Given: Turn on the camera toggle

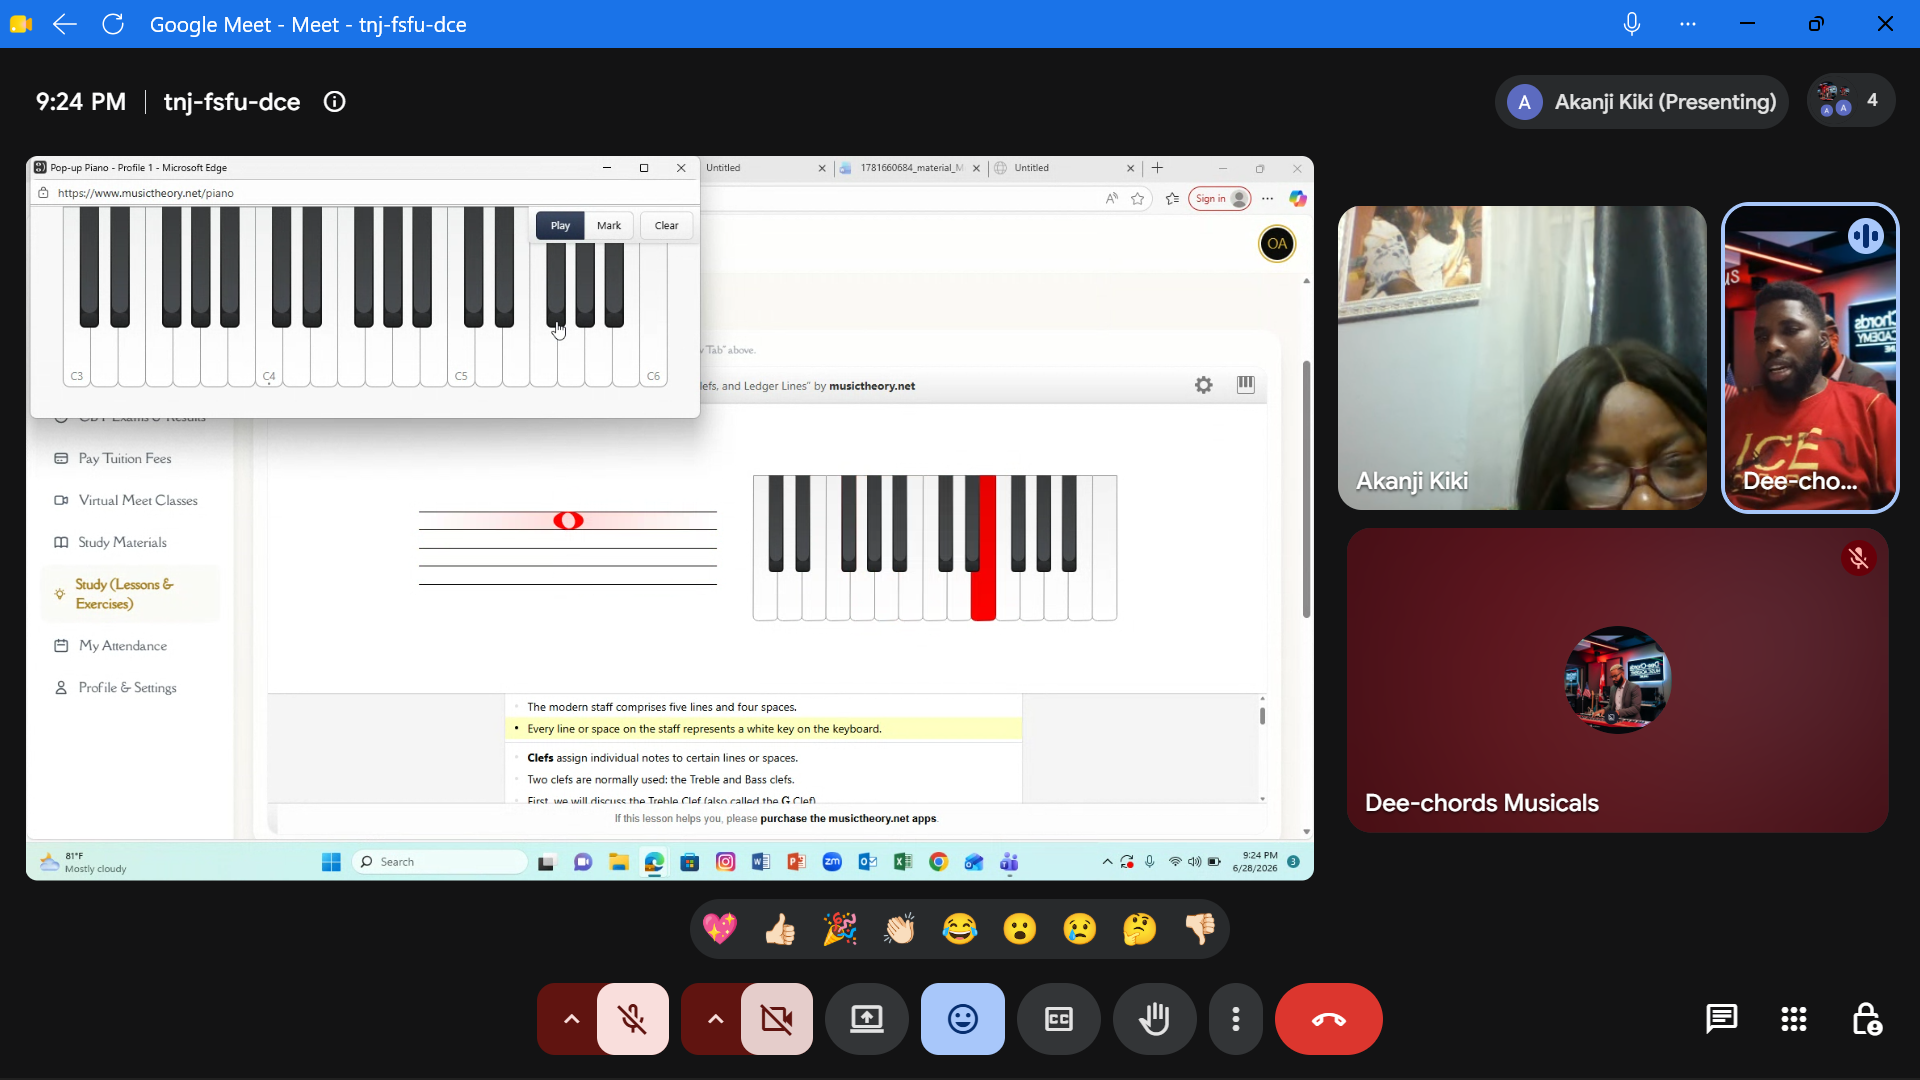Looking at the screenshot, I should click(777, 1019).
